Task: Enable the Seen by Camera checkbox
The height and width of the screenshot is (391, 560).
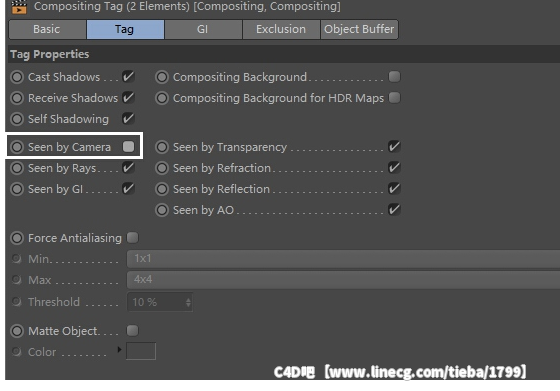Action: [x=128, y=146]
